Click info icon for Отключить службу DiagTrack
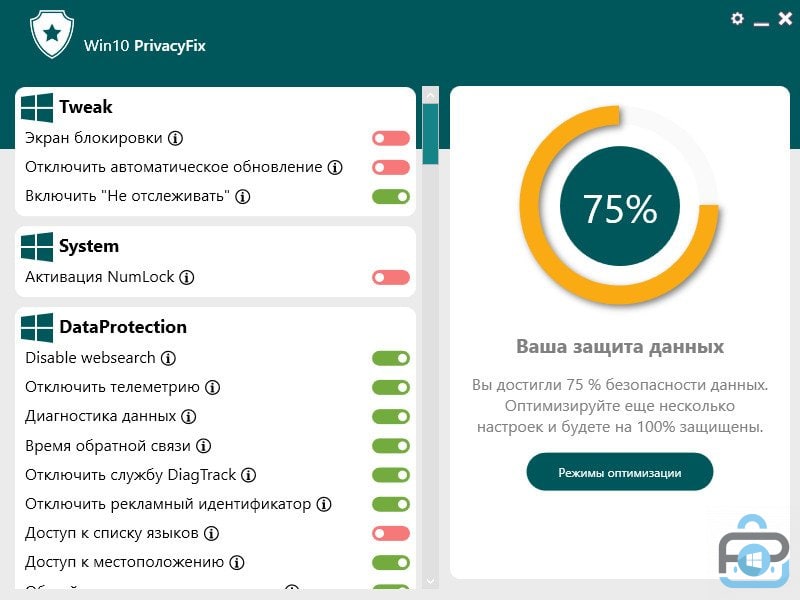This screenshot has width=800, height=600. pos(249,475)
